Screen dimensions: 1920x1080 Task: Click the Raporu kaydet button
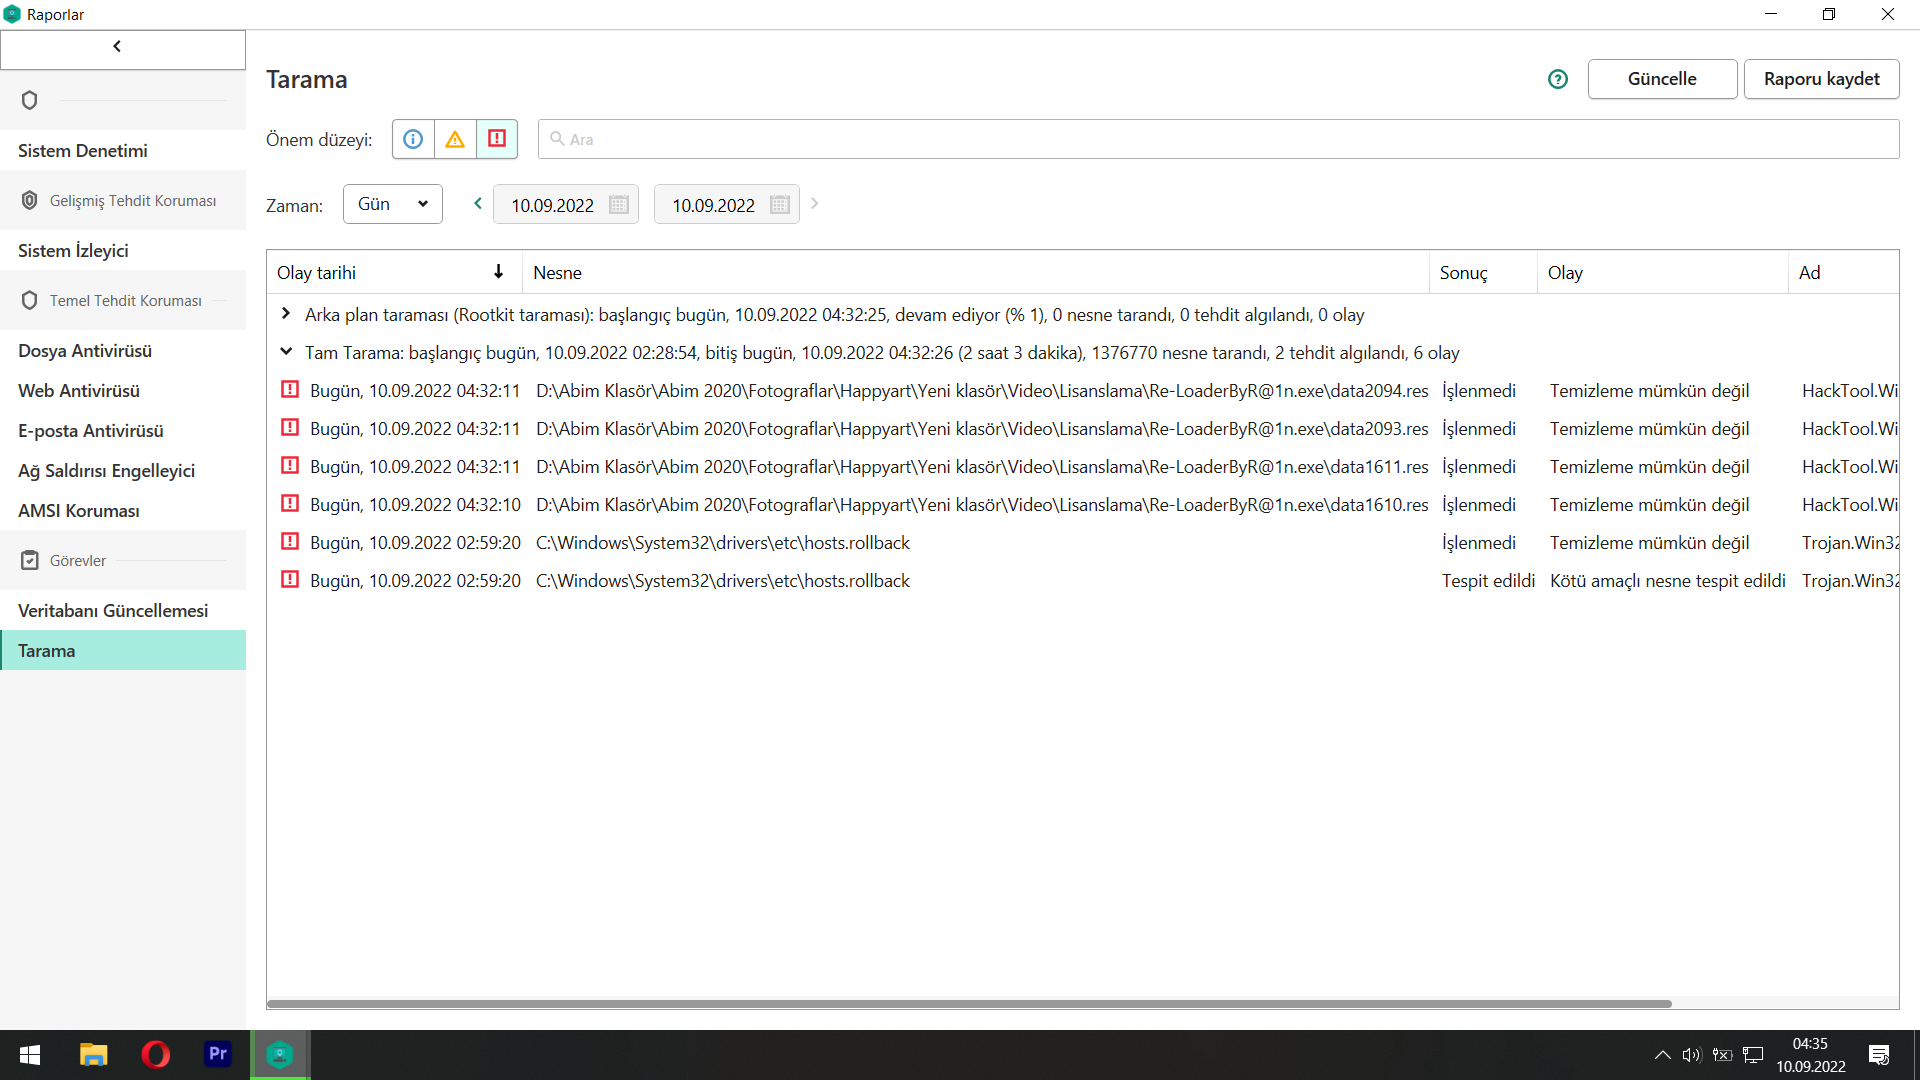click(1821, 79)
